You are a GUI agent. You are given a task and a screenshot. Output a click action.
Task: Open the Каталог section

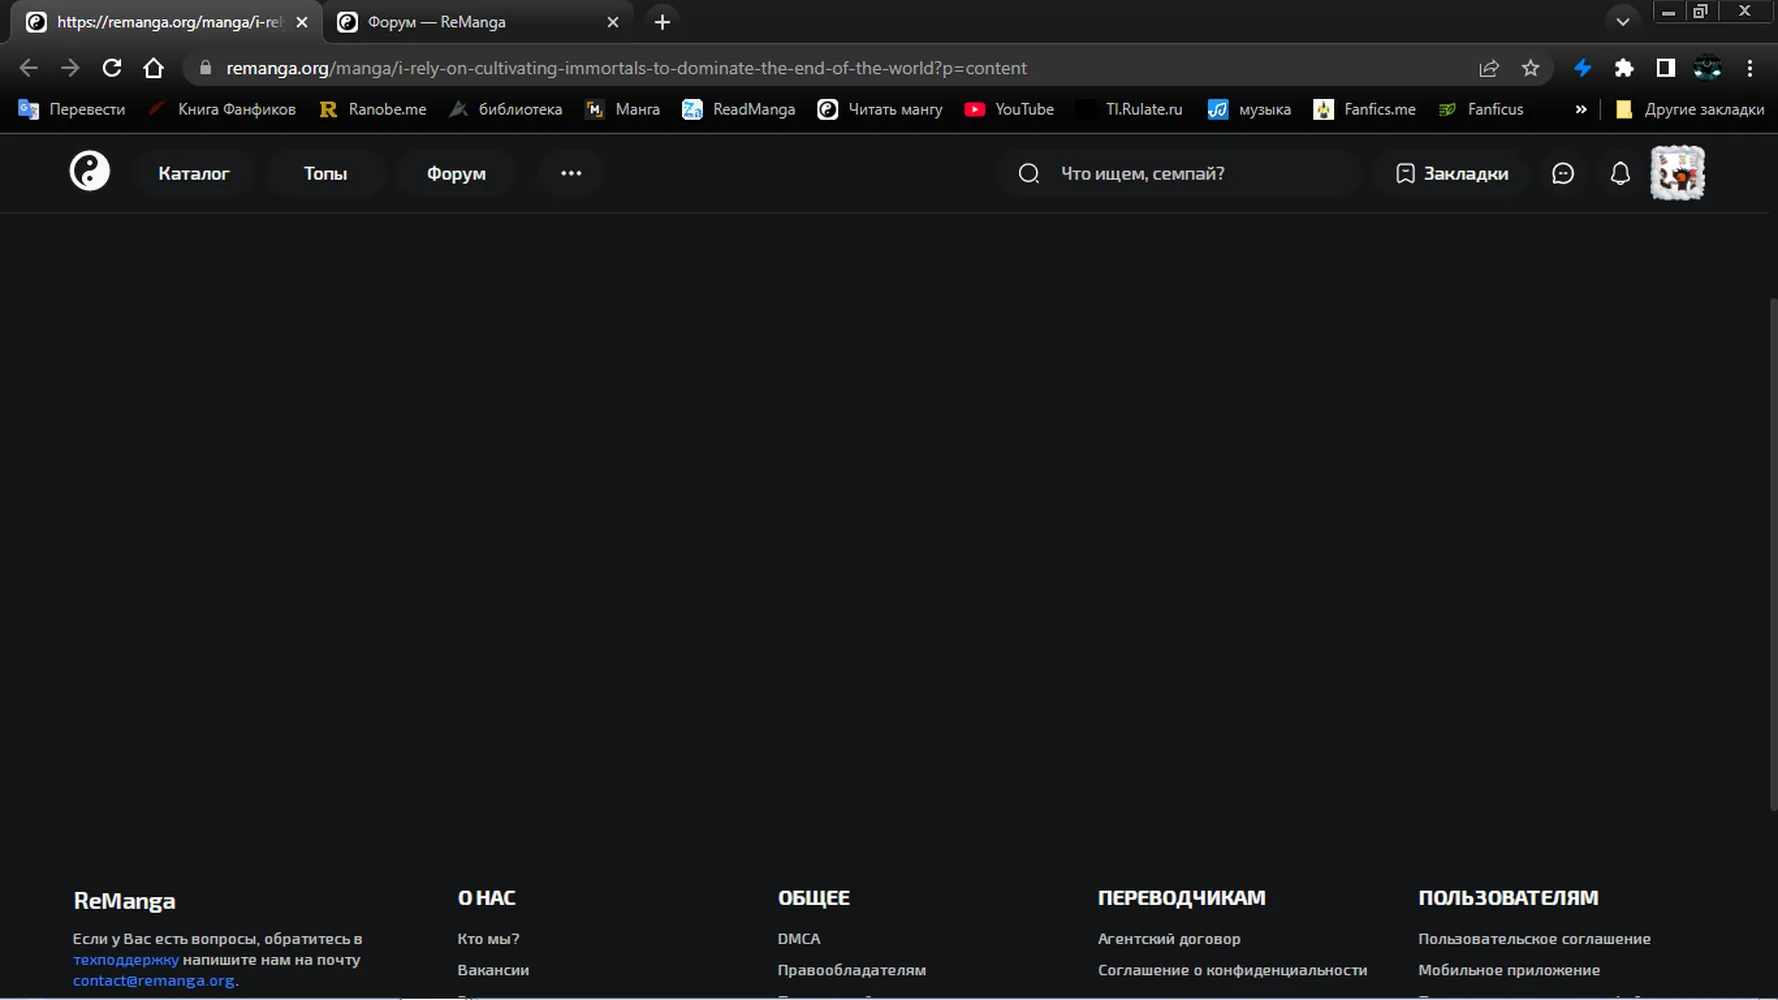193,173
